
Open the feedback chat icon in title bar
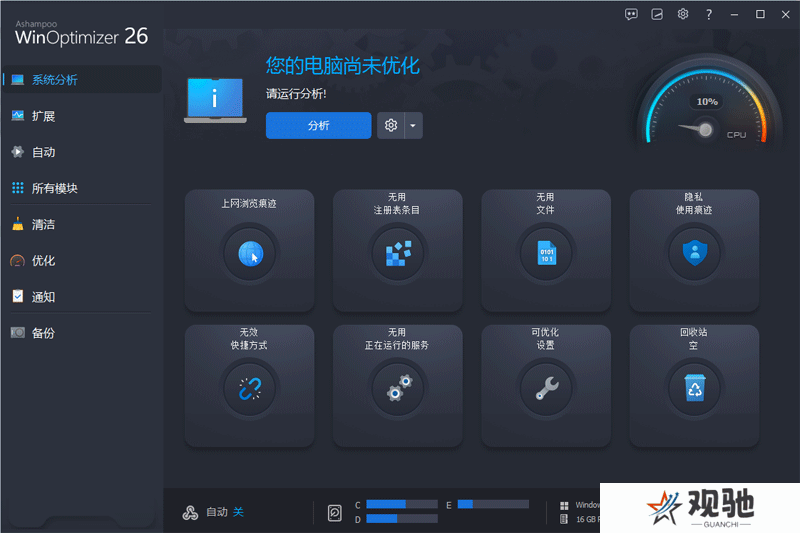coord(631,14)
